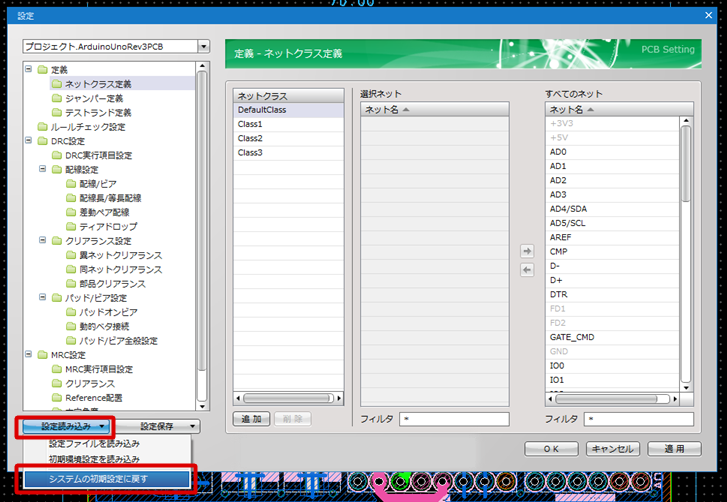727x502 pixels.
Task: Select the GATE_CMD net
Action: coord(612,337)
